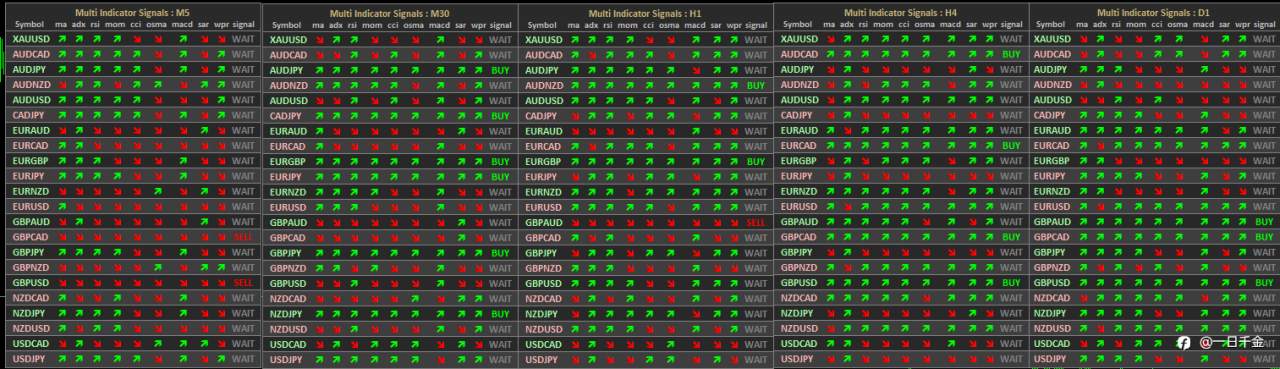The image size is (1280, 369).
Task: Click the macd arrow for GBPAUD in H1 panel
Action: (x=695, y=223)
